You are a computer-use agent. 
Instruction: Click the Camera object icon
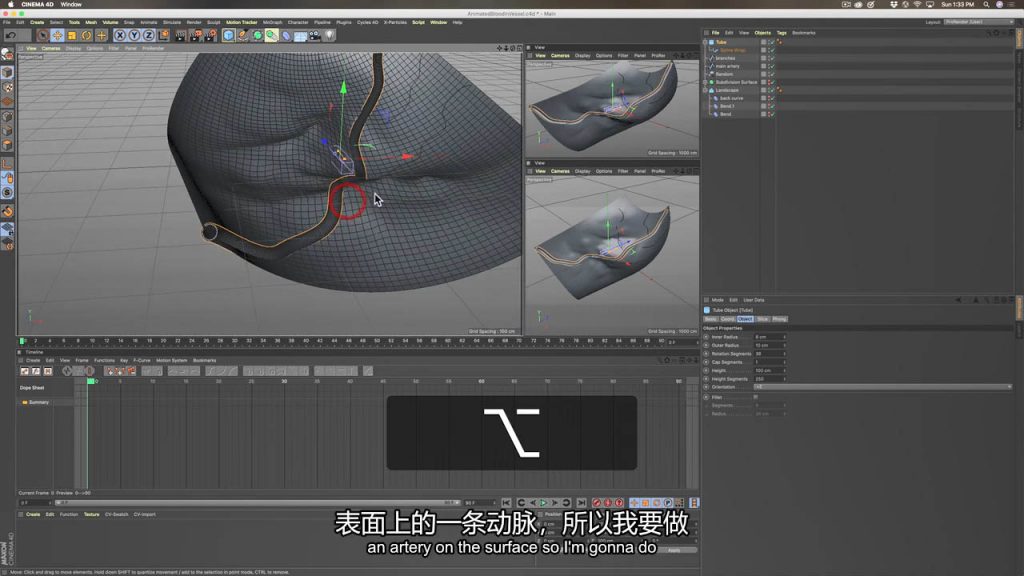click(x=315, y=35)
